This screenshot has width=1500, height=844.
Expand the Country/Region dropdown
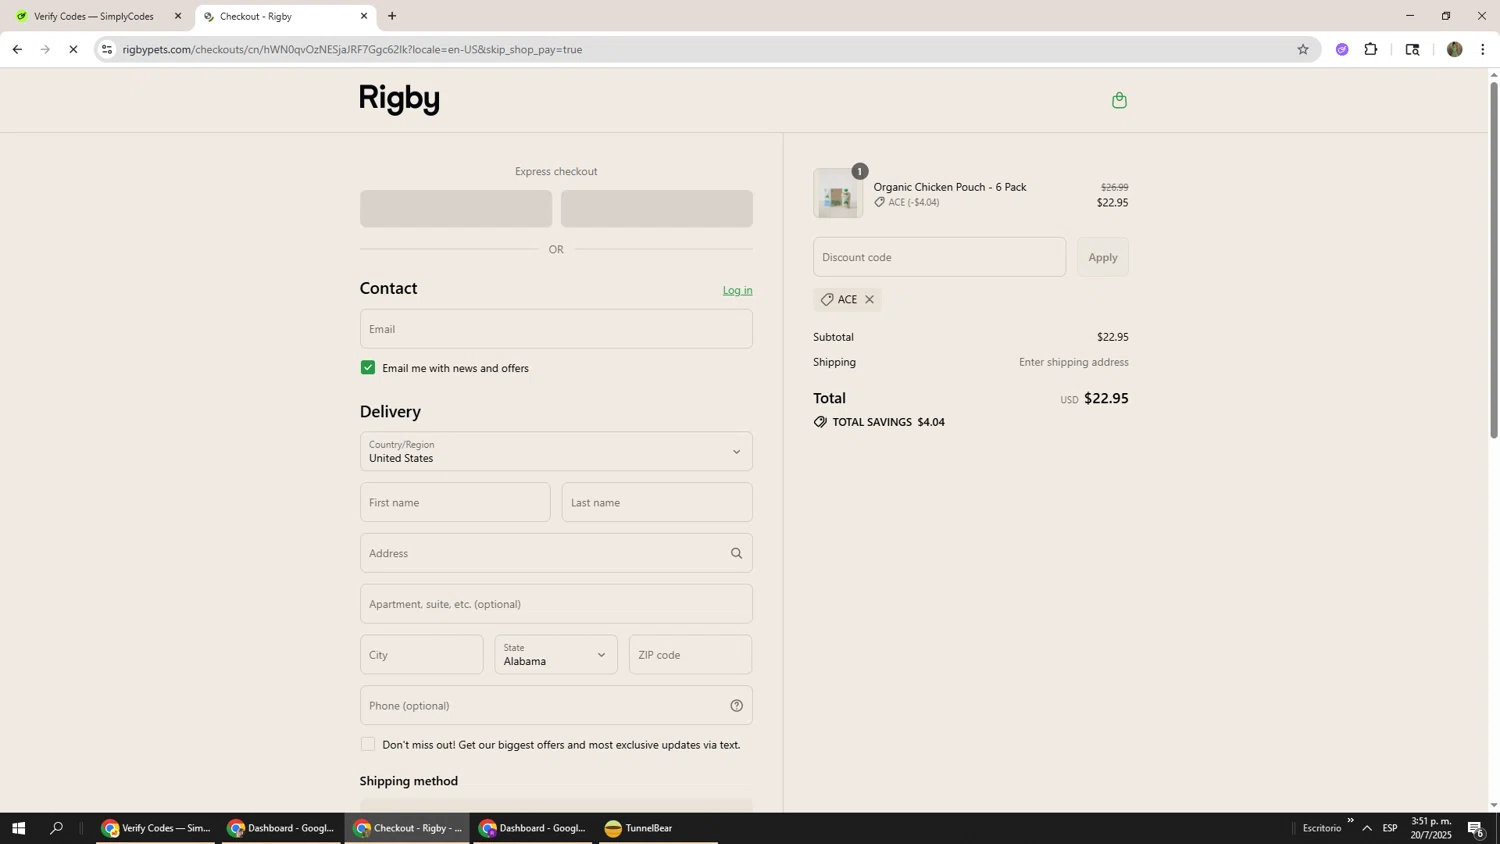tap(556, 452)
